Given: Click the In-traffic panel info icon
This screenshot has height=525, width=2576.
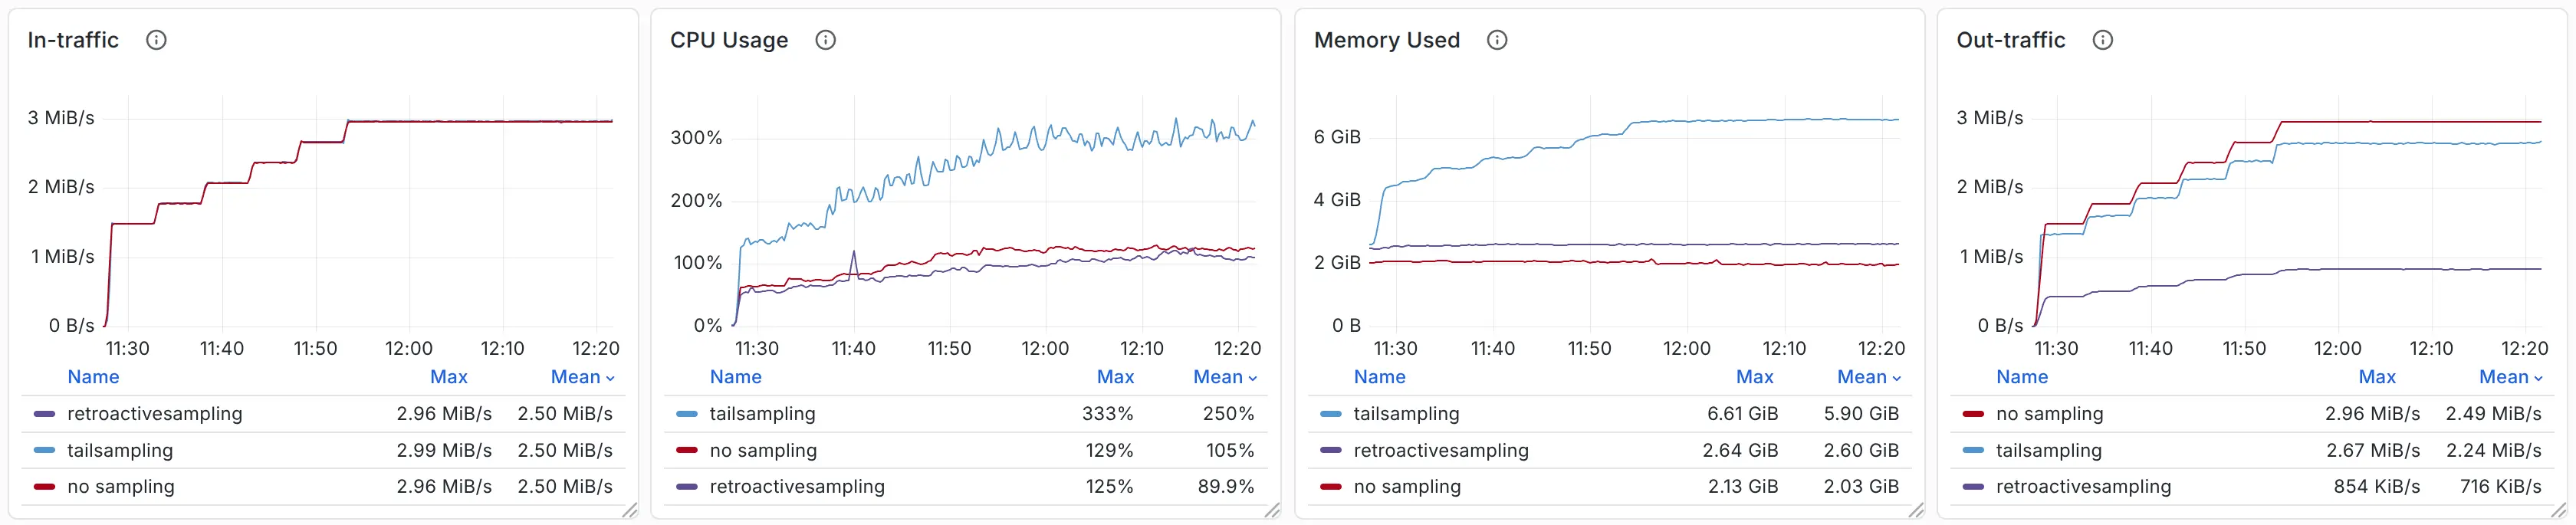Looking at the screenshot, I should pos(156,40).
